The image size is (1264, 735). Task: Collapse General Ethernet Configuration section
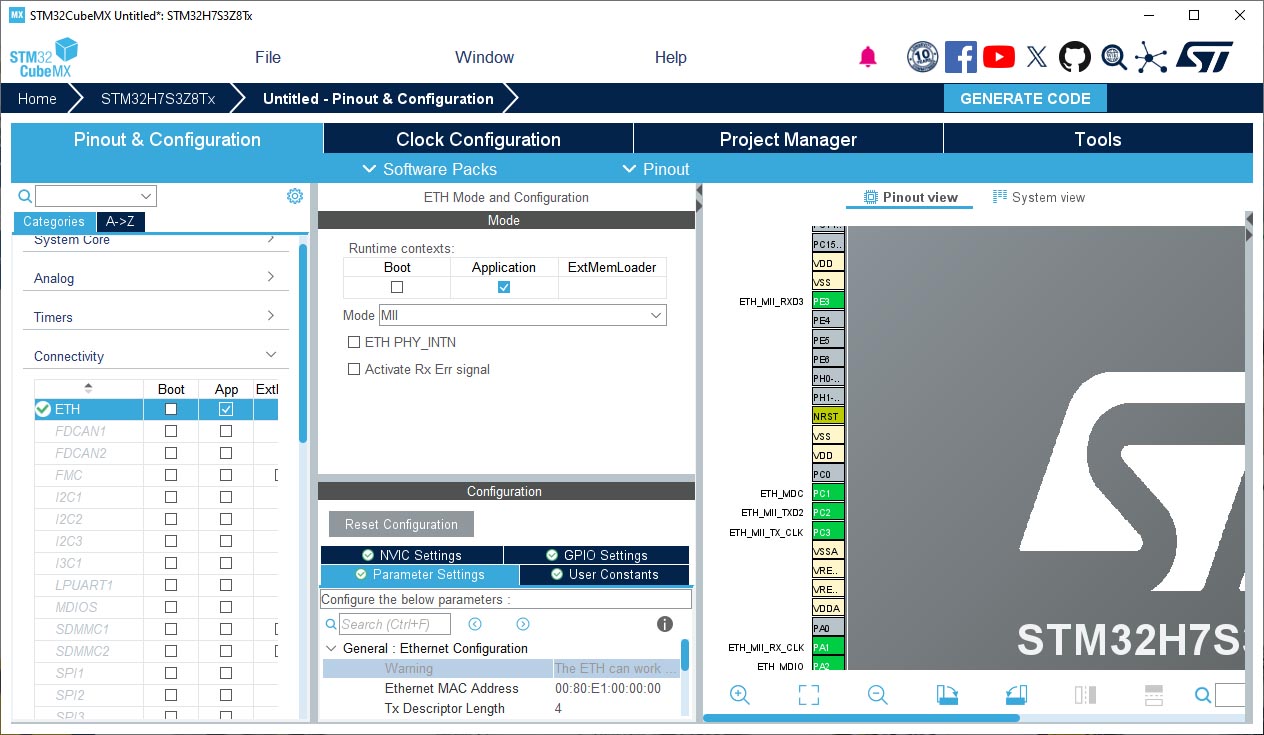point(331,648)
